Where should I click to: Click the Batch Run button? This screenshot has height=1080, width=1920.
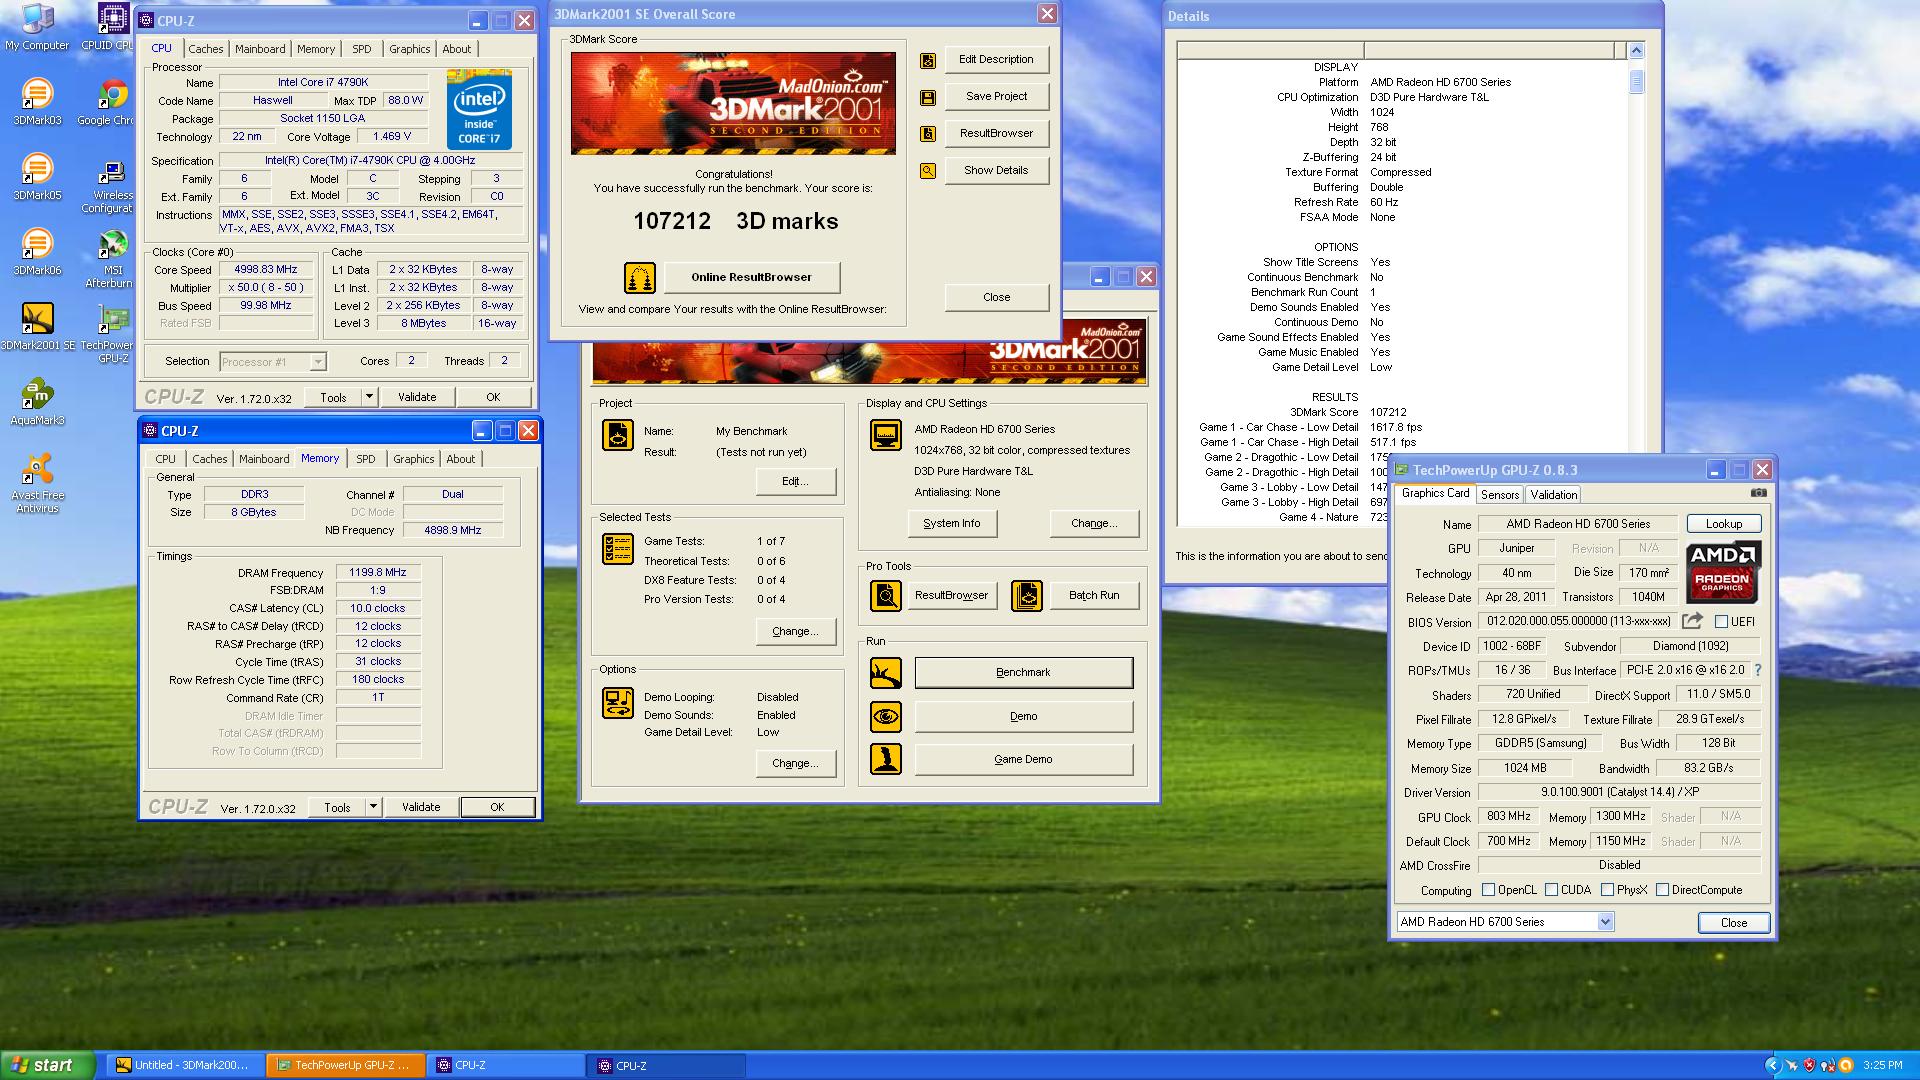click(x=1094, y=596)
